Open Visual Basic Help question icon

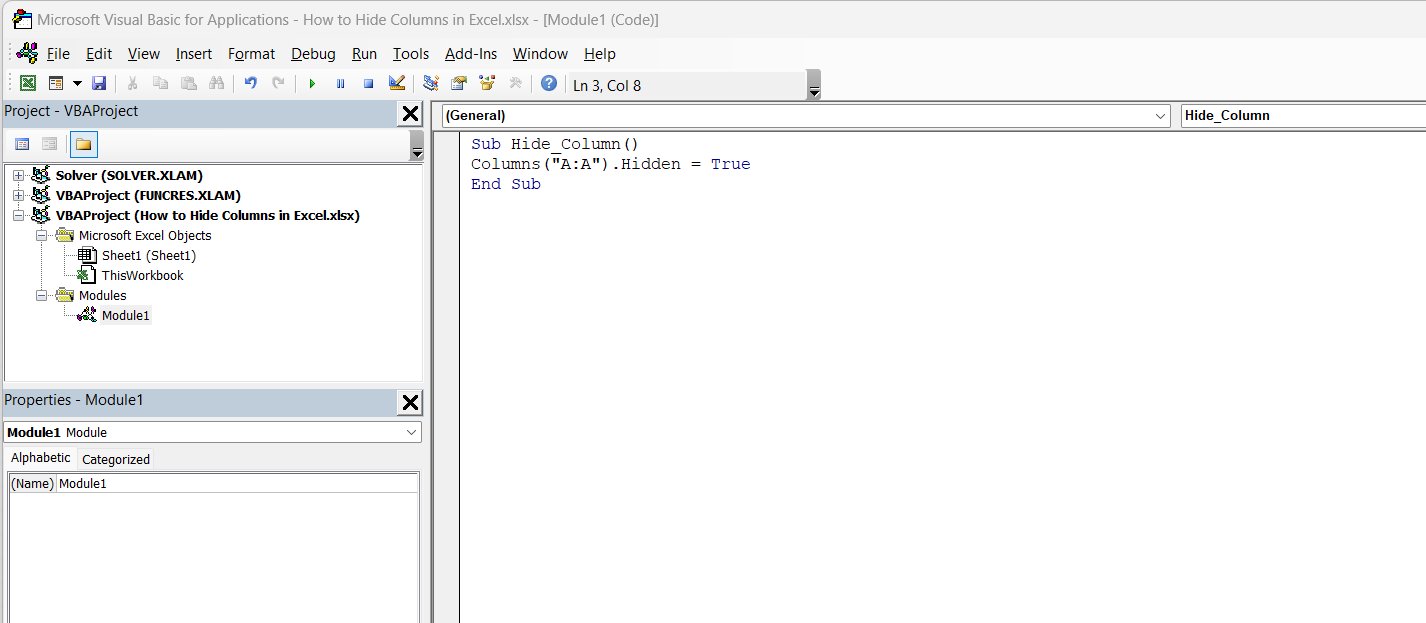click(549, 84)
